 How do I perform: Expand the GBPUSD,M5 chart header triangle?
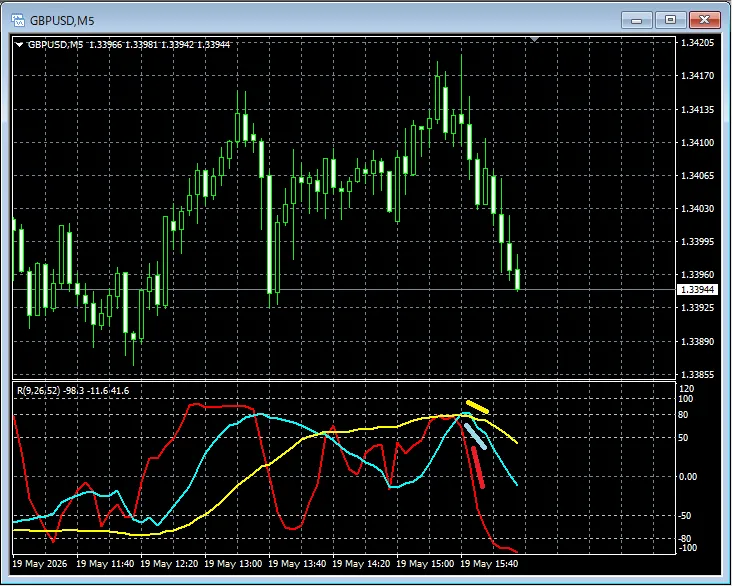pos(19,45)
